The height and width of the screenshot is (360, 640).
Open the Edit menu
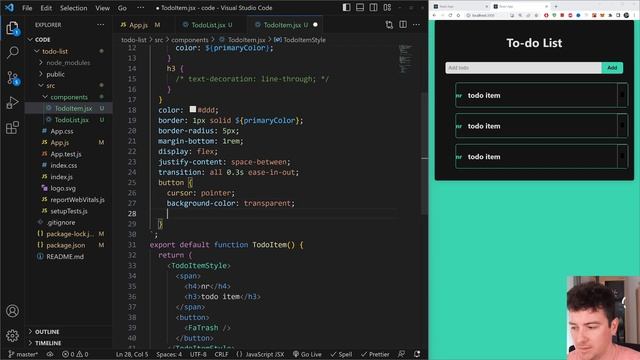[46, 8]
